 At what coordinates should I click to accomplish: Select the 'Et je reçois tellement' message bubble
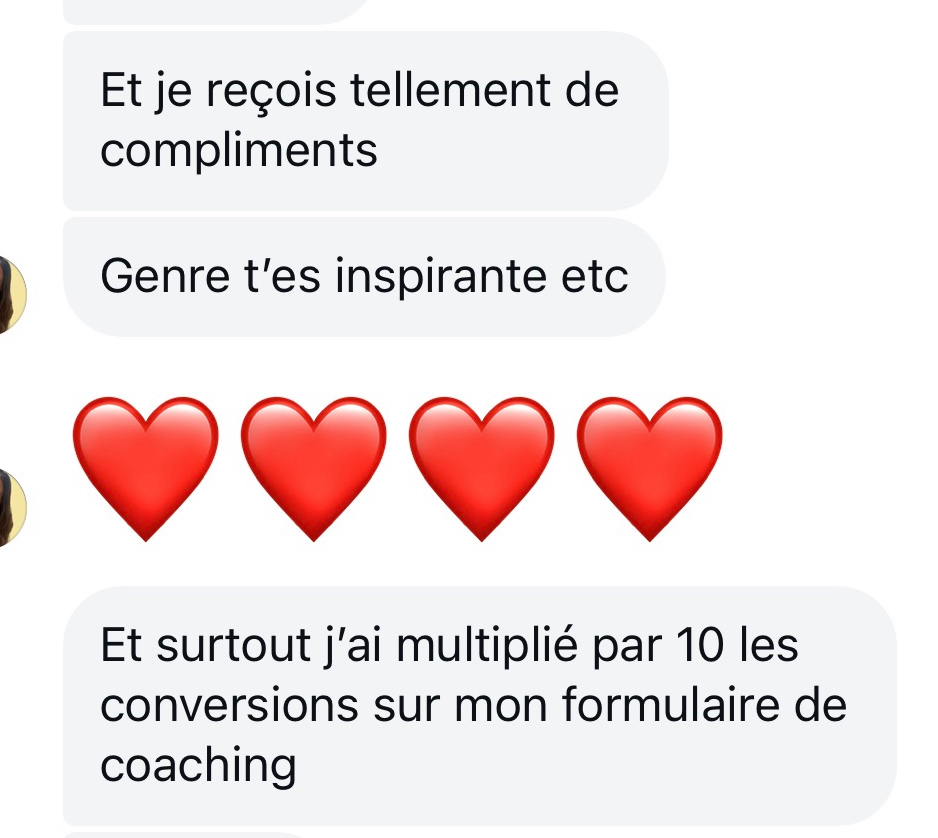(366, 120)
